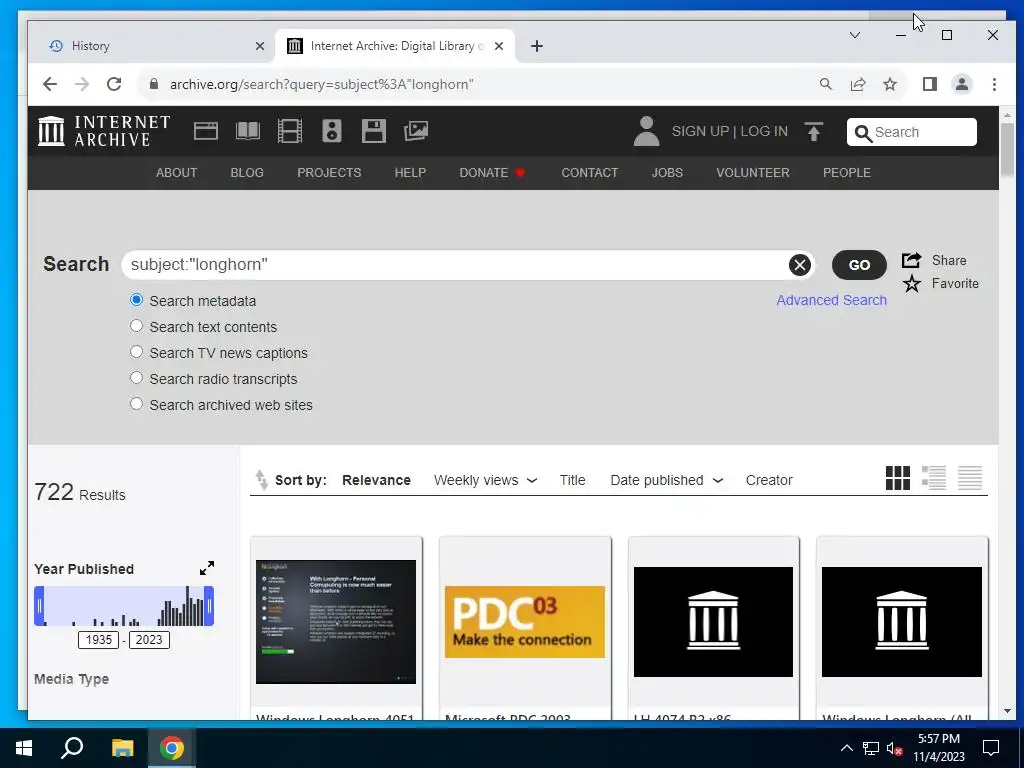Screen dimensions: 1024x768
Task: Select Search TV news captions option
Action: pyautogui.click(x=136, y=352)
